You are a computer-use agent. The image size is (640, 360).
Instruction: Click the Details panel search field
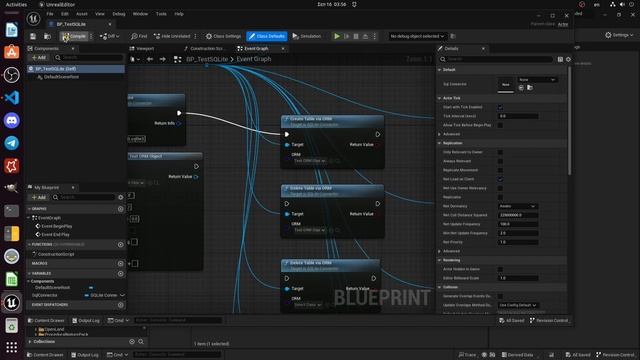(x=496, y=59)
